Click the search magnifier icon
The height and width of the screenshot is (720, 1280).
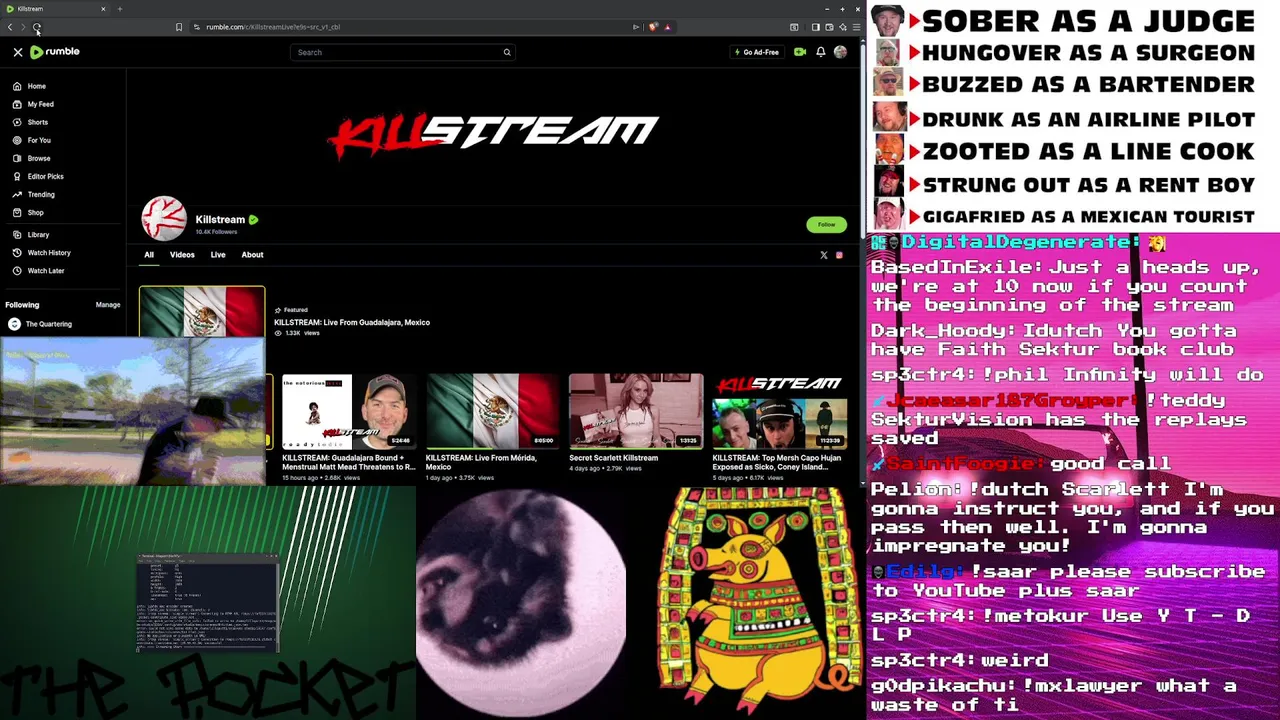pyautogui.click(x=507, y=52)
